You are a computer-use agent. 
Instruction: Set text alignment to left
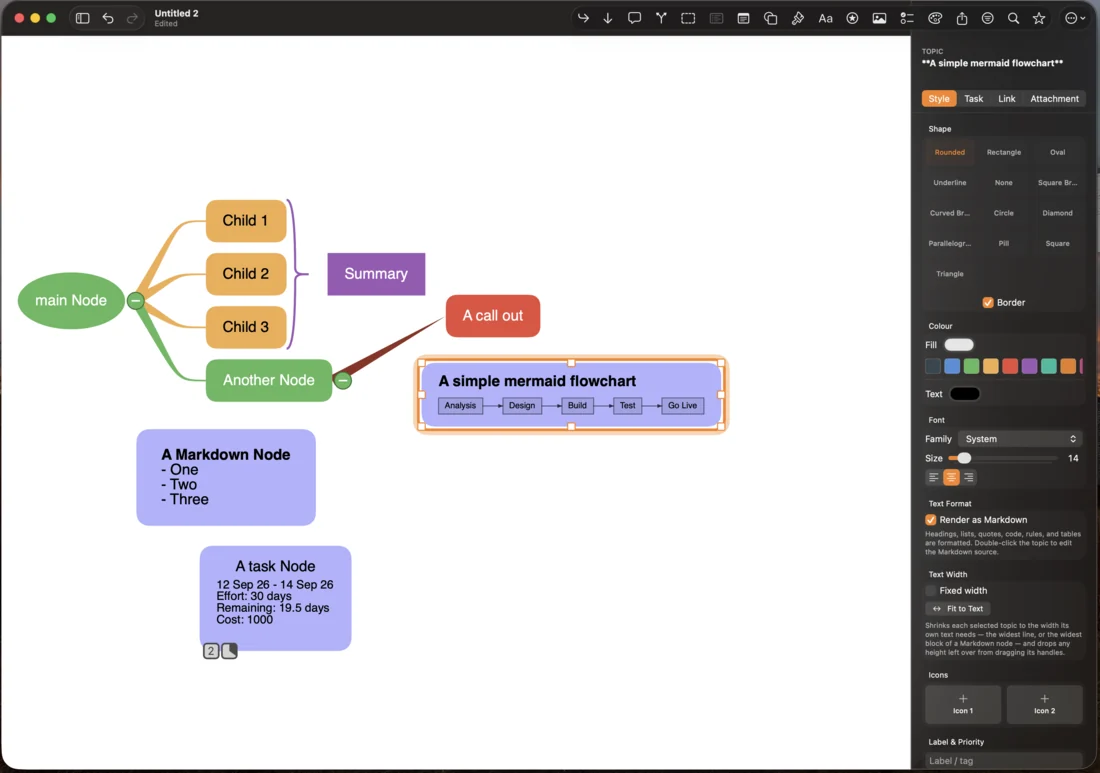pos(934,478)
